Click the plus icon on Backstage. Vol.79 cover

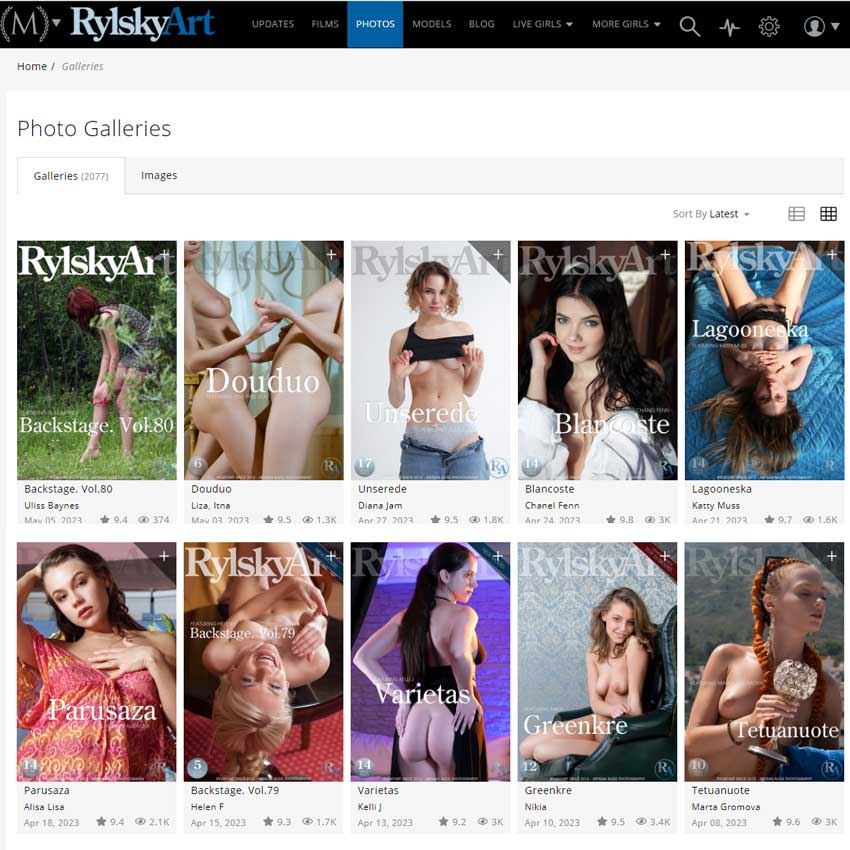click(331, 556)
